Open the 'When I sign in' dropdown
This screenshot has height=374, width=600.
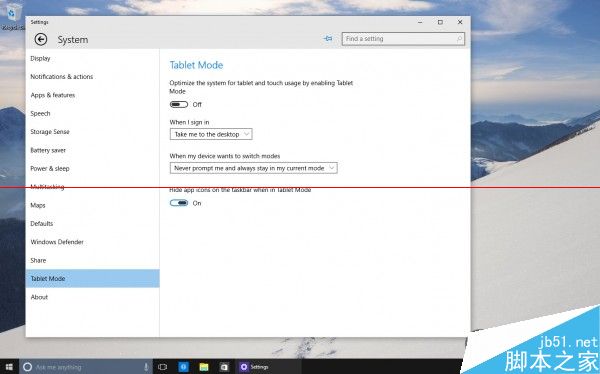211,134
